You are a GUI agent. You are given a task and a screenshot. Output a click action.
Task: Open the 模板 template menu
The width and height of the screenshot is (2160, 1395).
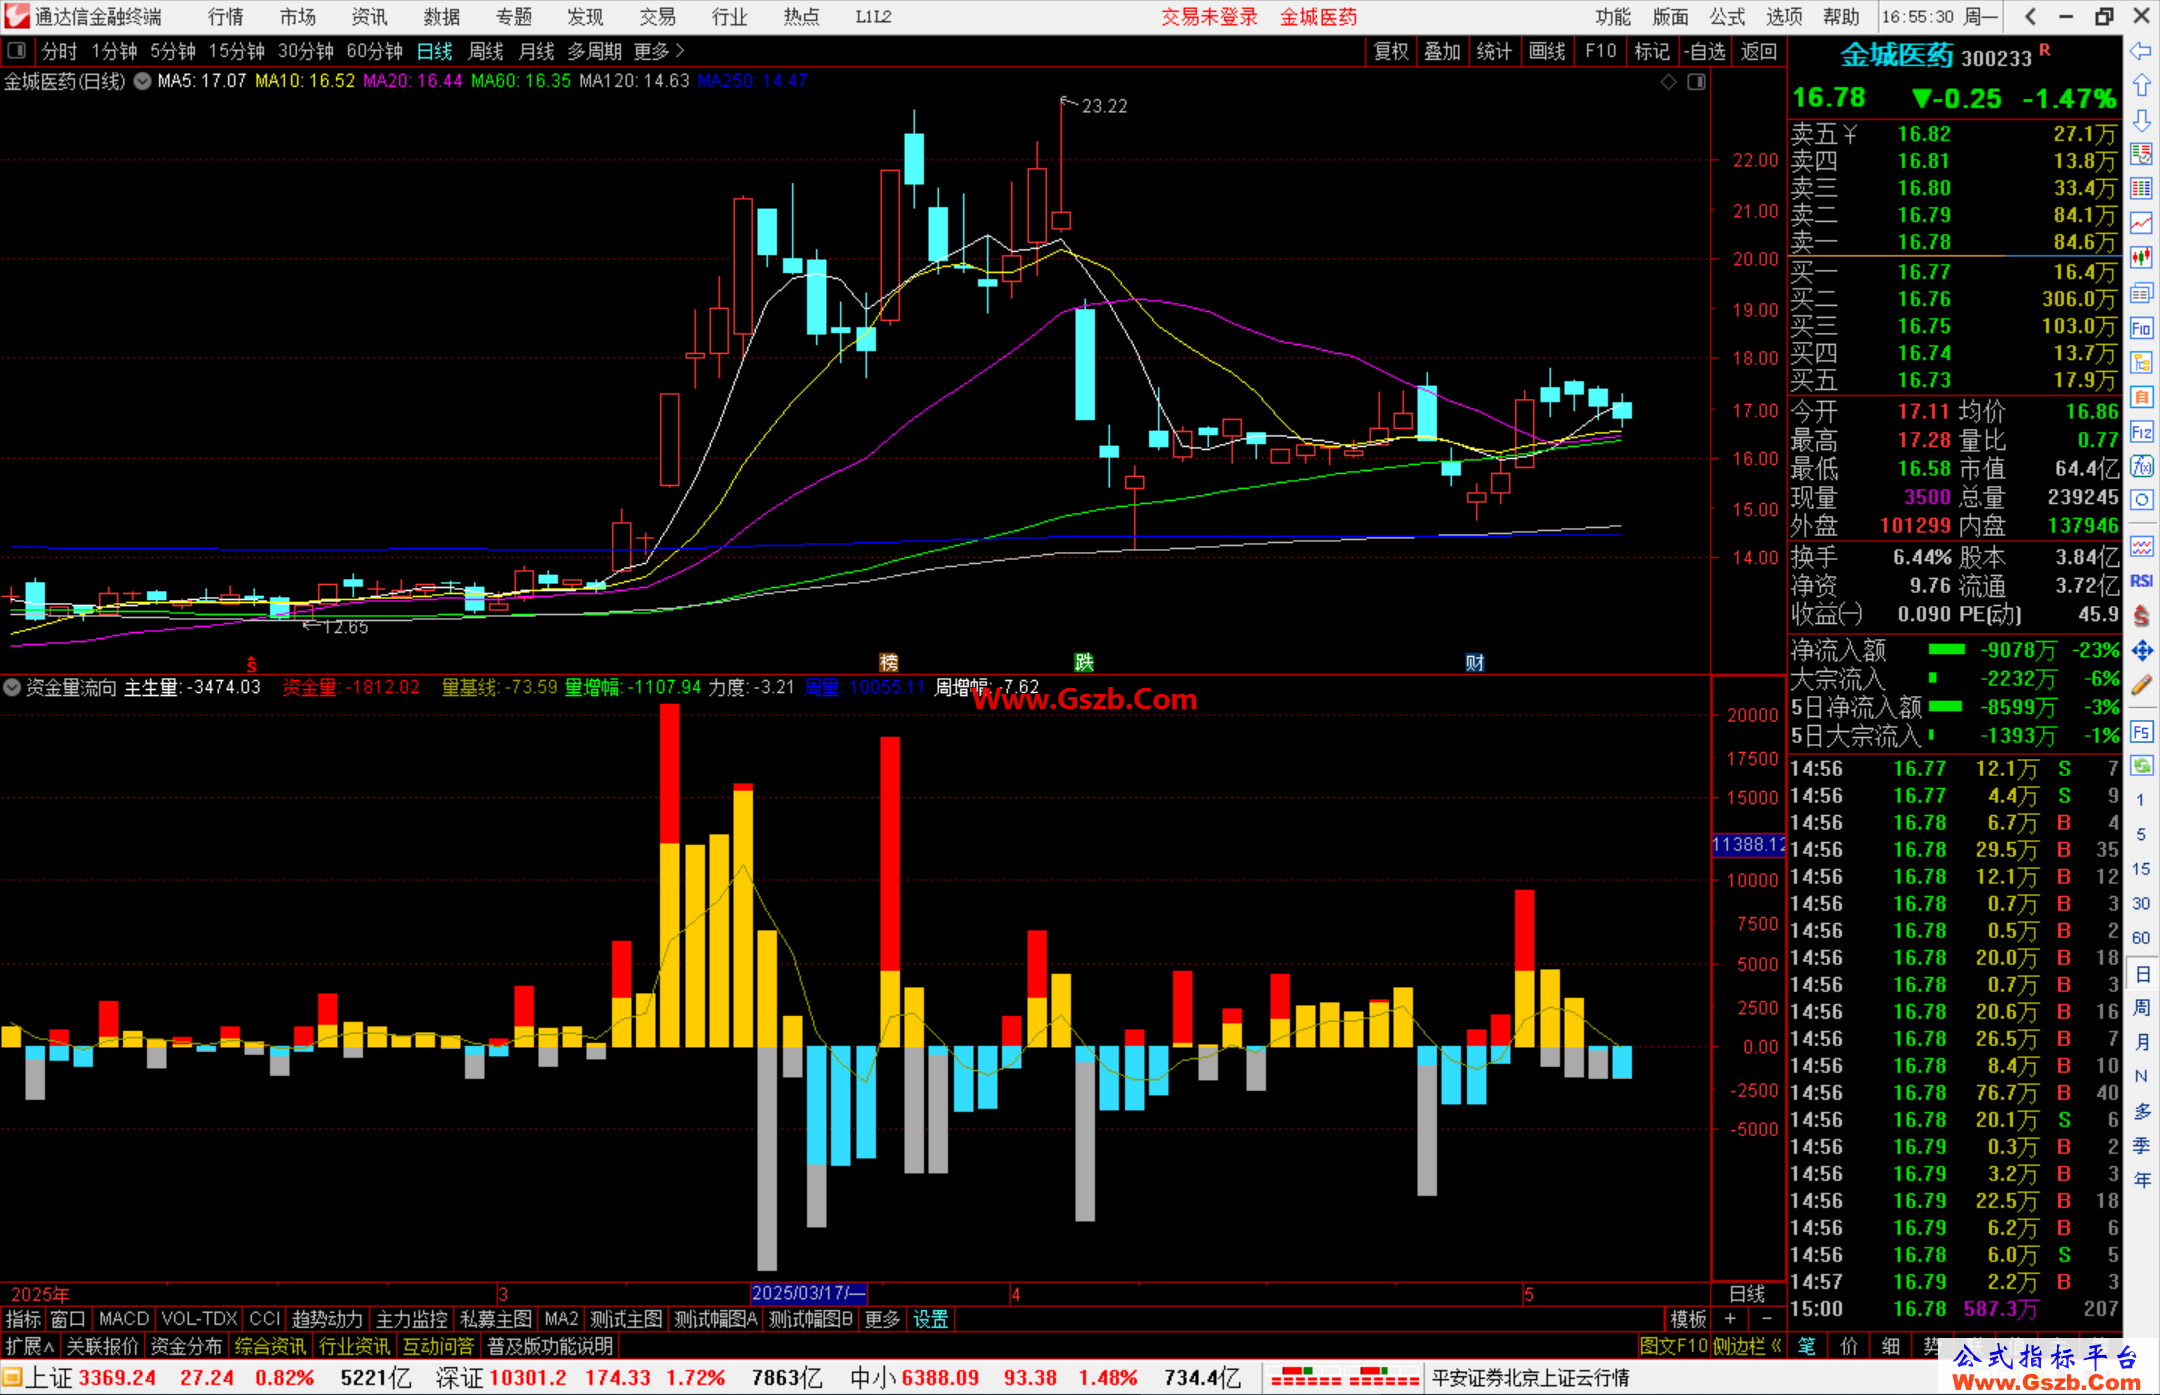click(1689, 1319)
